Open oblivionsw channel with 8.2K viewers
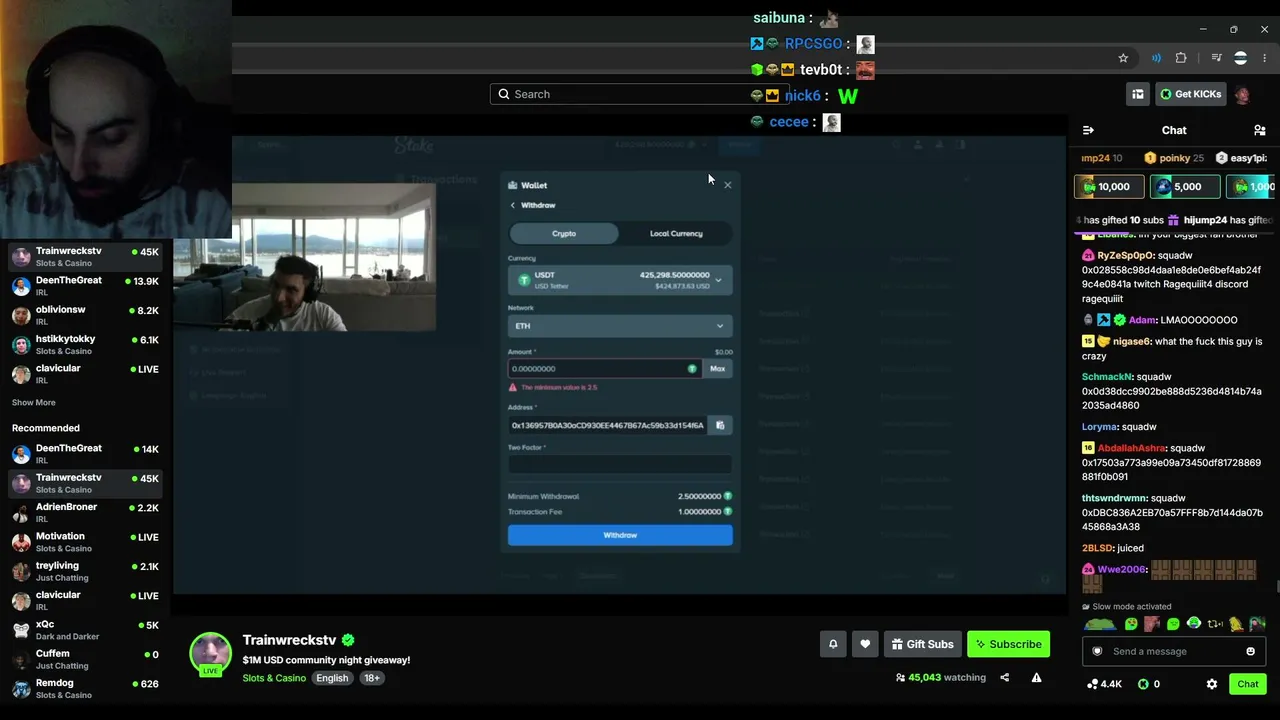 pos(85,315)
